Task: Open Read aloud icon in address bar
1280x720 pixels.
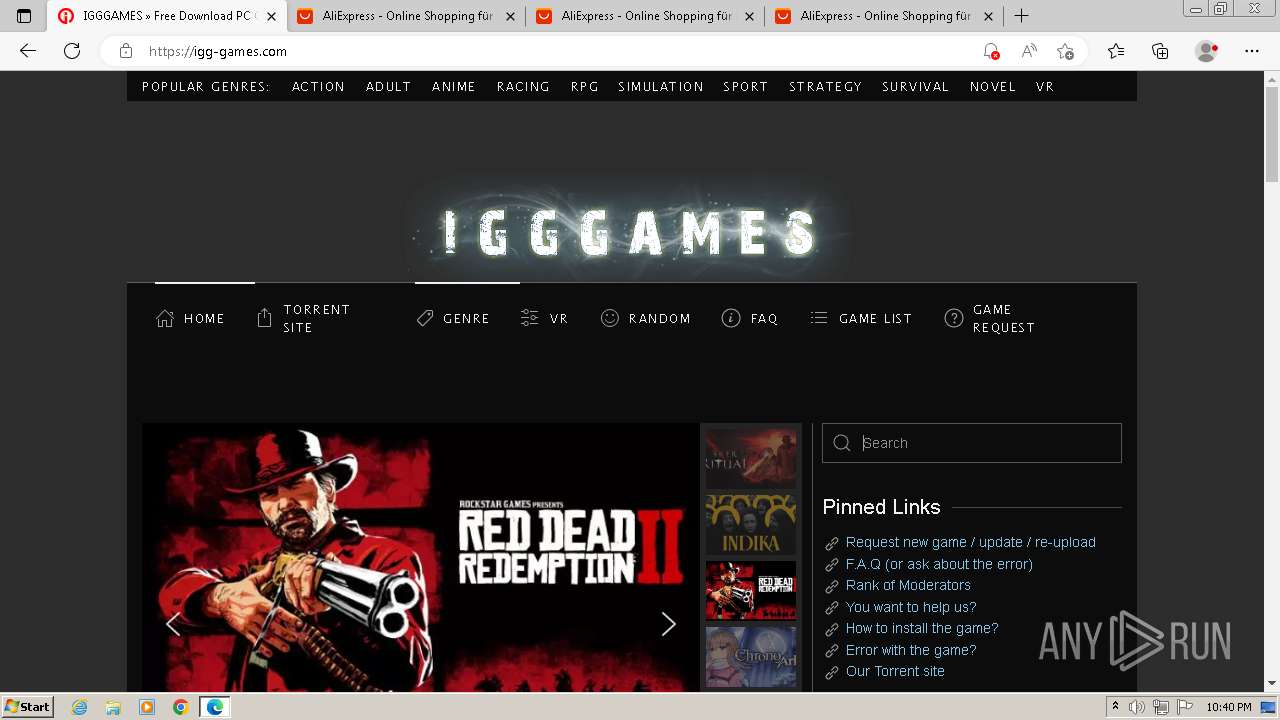Action: [1028, 51]
